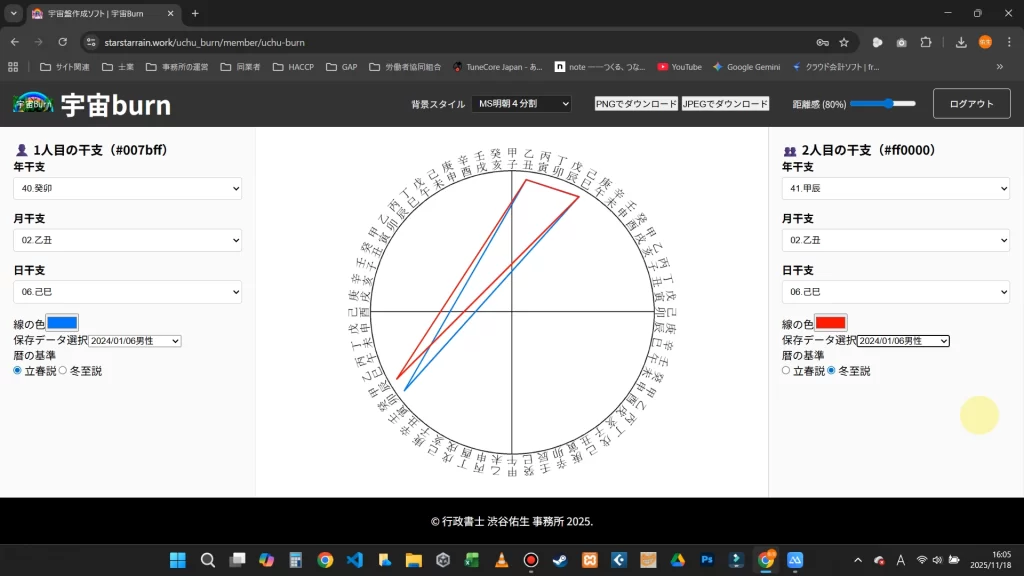The height and width of the screenshot is (576, 1024).
Task: Open the Chrome downloads icon
Action: (961, 42)
